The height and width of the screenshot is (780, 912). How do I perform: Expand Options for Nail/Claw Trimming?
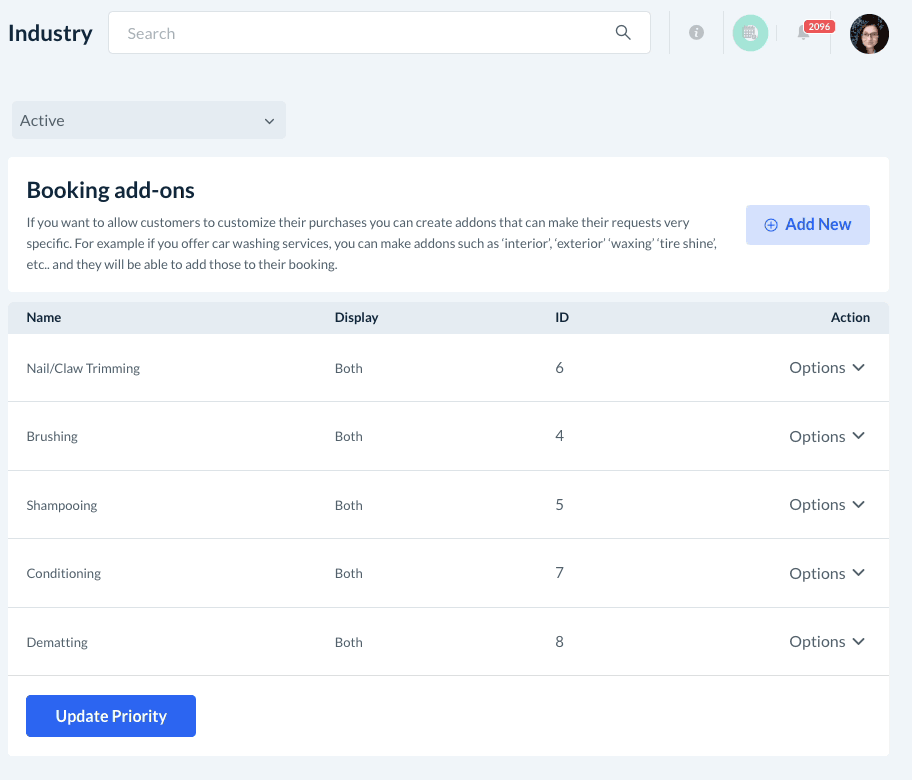coord(826,368)
